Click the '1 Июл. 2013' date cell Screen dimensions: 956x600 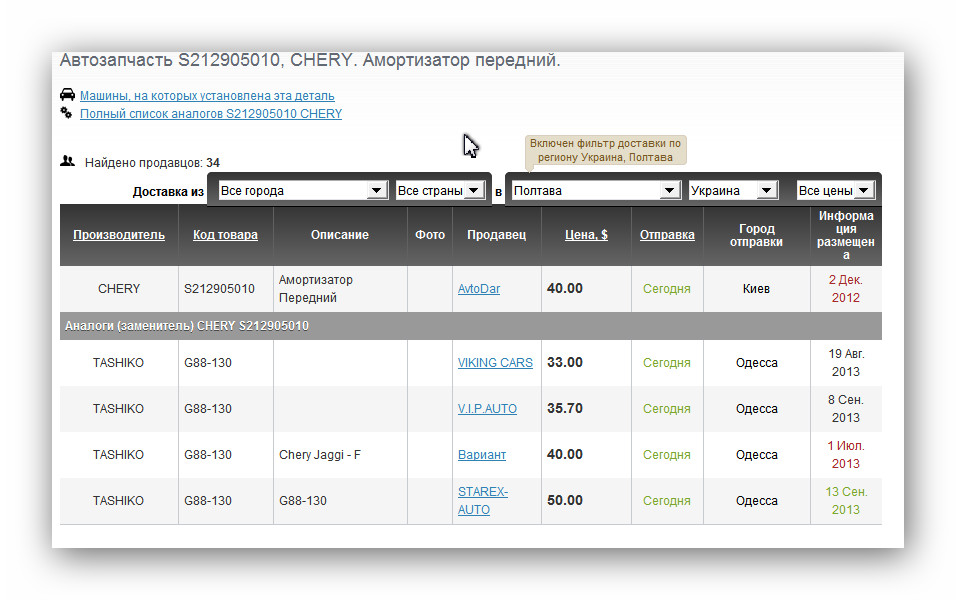pyautogui.click(x=846, y=455)
